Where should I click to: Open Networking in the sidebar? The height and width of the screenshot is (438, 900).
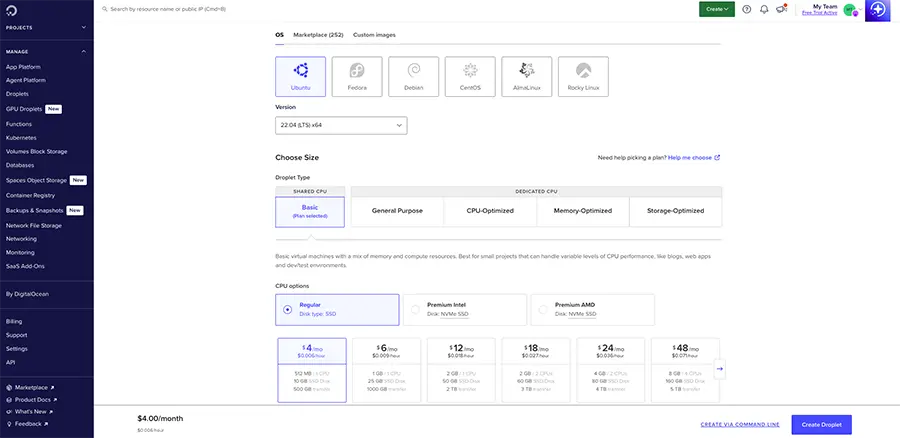tap(21, 239)
